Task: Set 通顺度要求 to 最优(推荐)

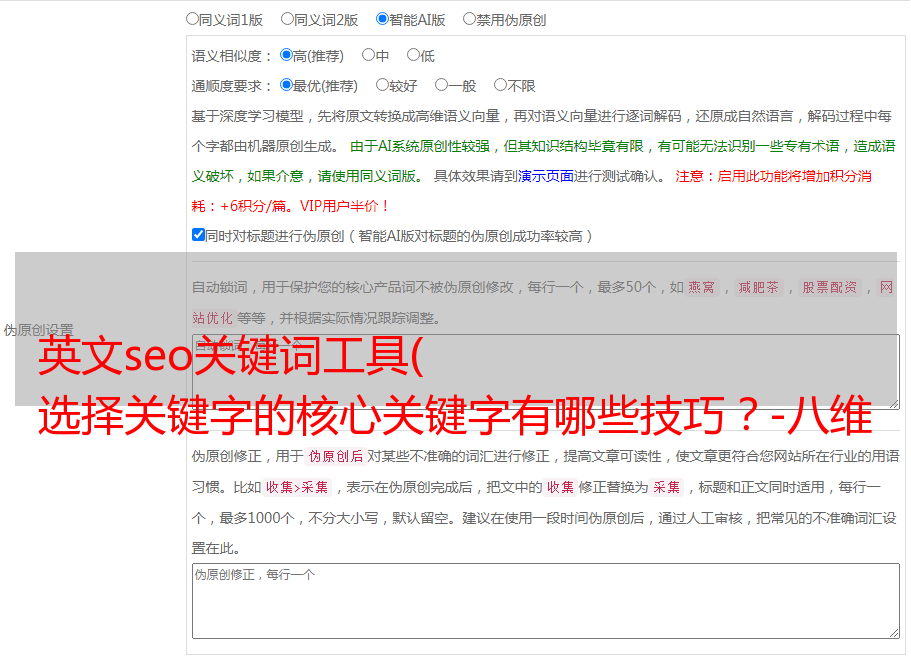Action: (x=286, y=85)
